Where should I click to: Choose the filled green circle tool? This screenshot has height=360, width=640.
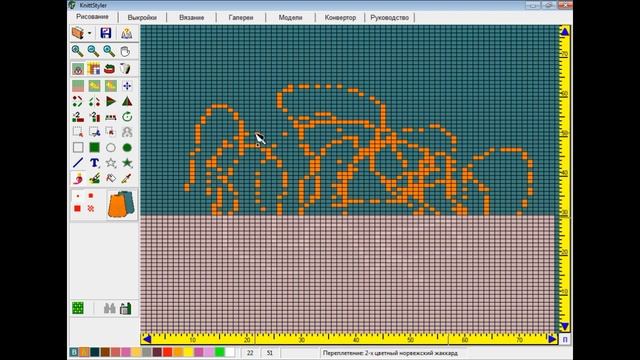[127, 147]
